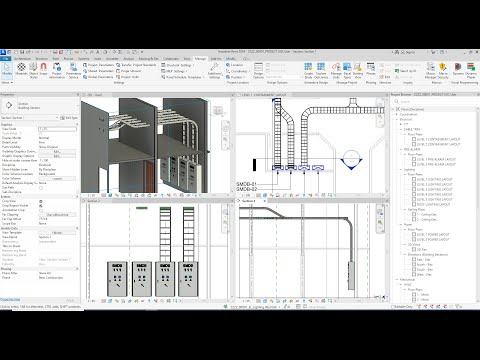Click Purge Unused
Image resolution: width=480 pixels, height=360 pixels.
(129, 71)
